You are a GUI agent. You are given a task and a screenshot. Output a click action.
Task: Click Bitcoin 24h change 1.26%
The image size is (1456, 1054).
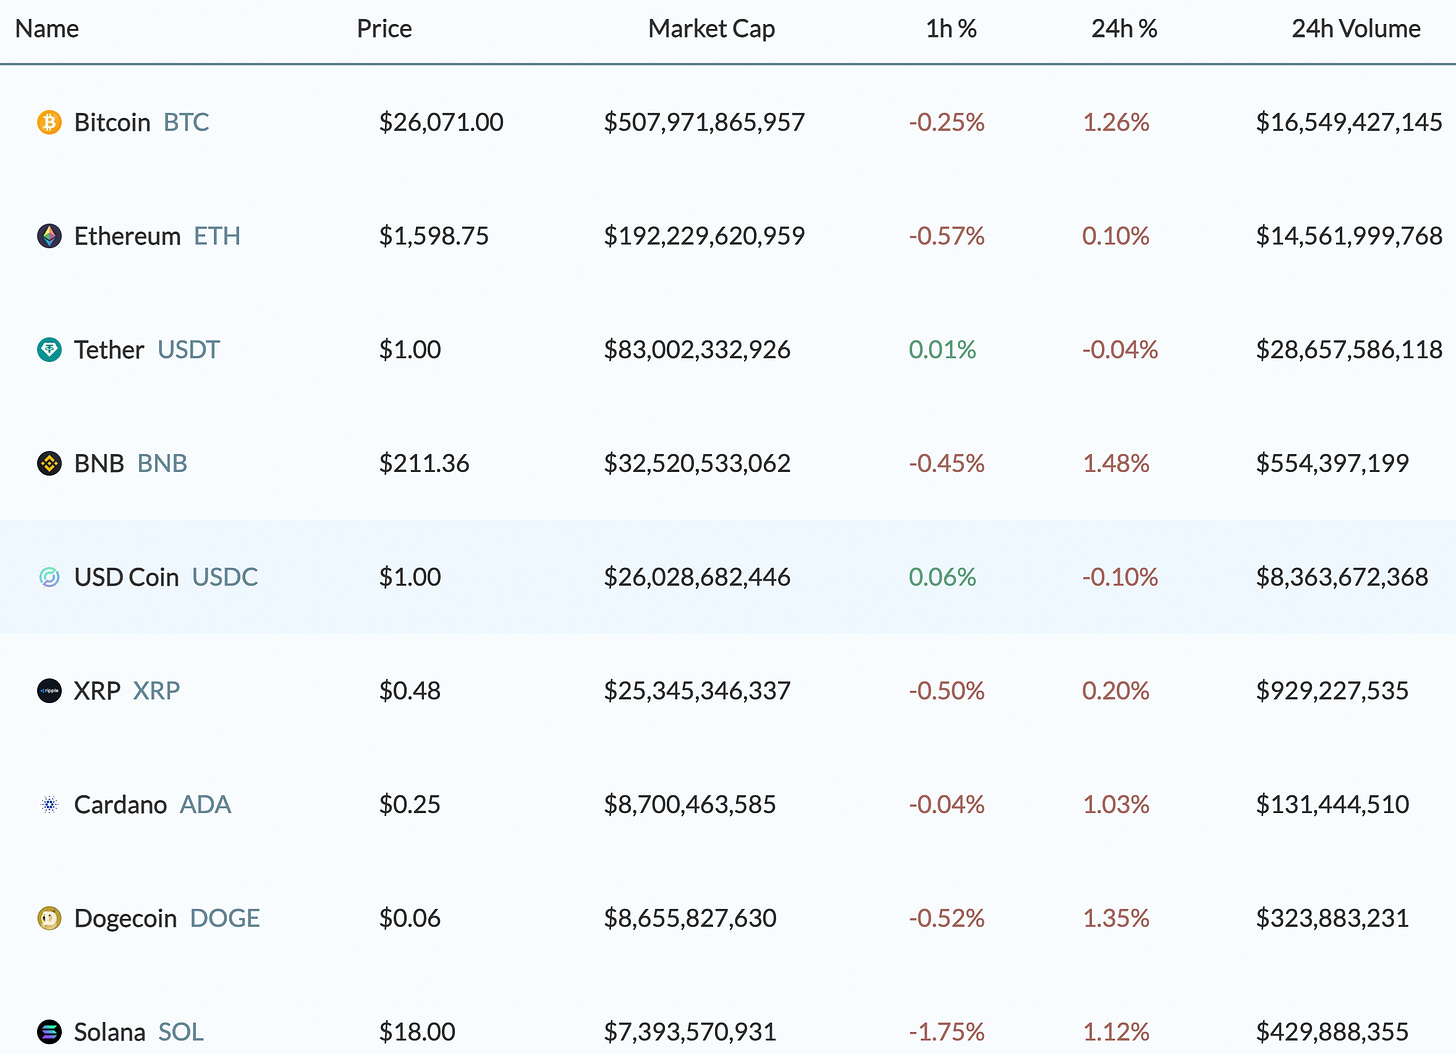tap(1116, 122)
